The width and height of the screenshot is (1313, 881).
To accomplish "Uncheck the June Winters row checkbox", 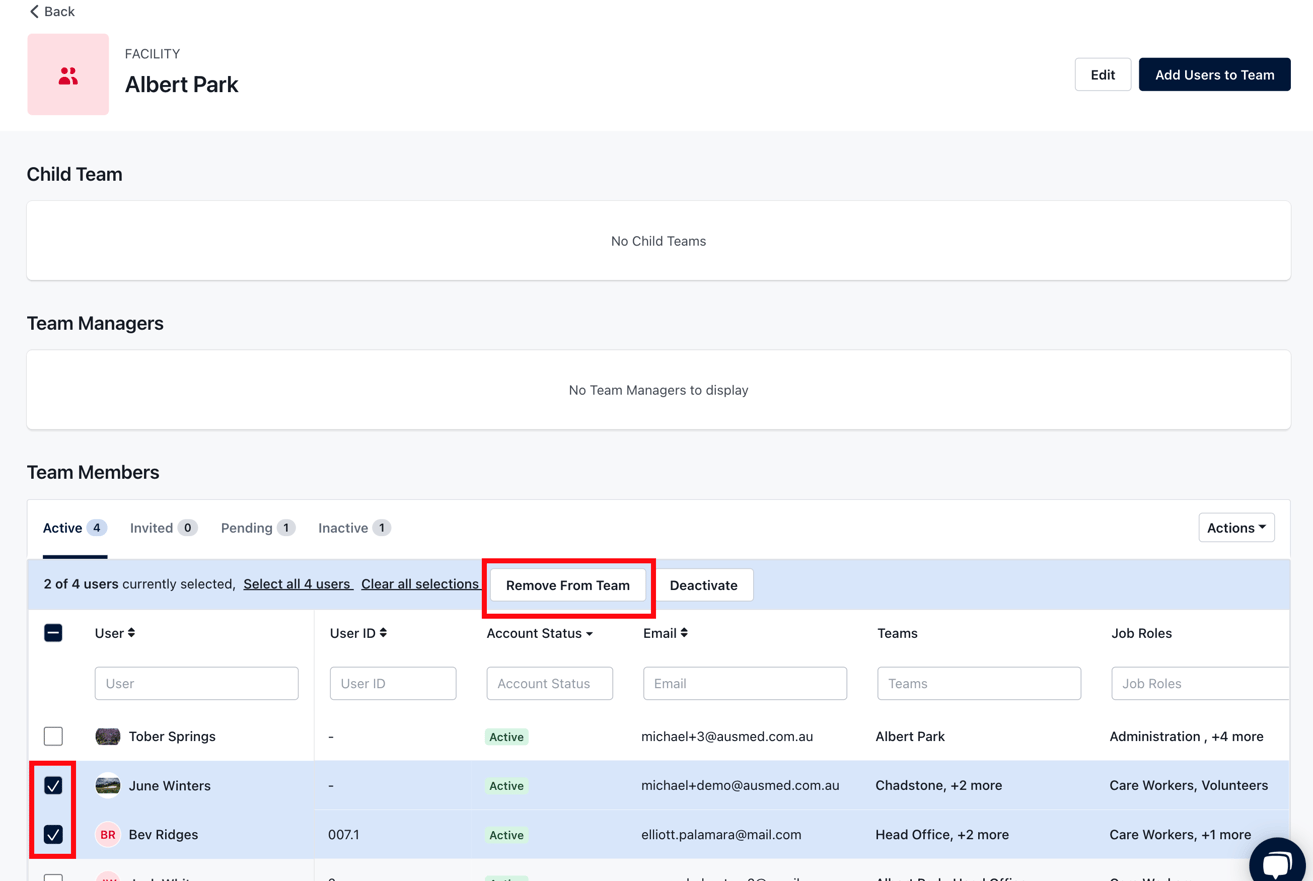I will click(54, 786).
